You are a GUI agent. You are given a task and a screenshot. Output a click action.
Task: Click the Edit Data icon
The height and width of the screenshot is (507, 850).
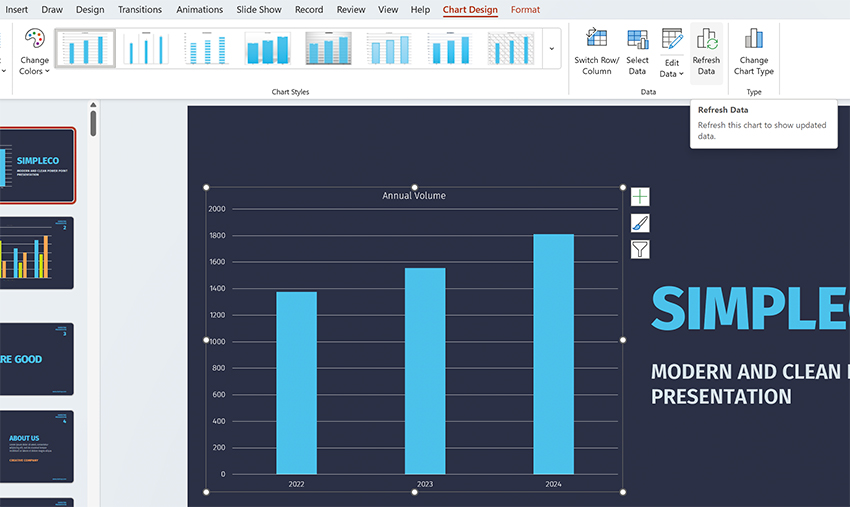672,39
